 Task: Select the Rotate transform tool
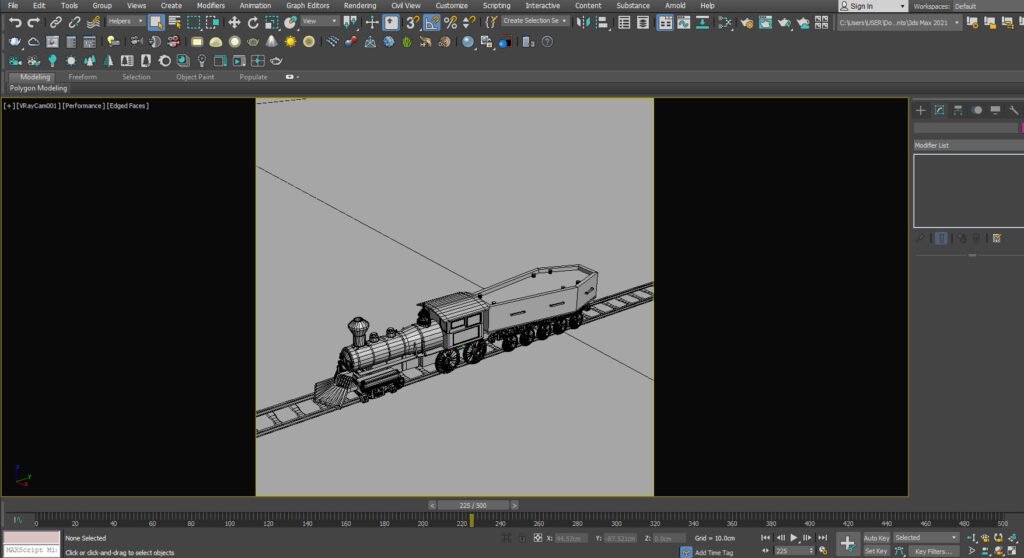point(253,22)
